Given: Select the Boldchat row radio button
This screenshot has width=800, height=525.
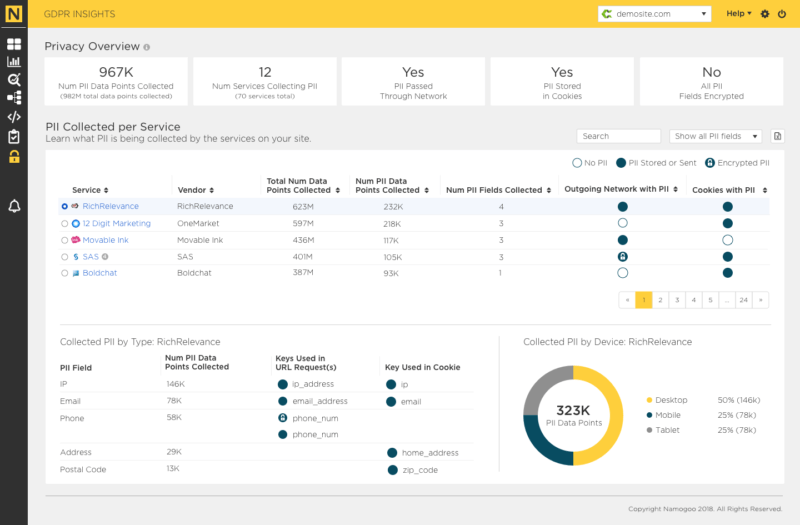Looking at the screenshot, I should 64,273.
